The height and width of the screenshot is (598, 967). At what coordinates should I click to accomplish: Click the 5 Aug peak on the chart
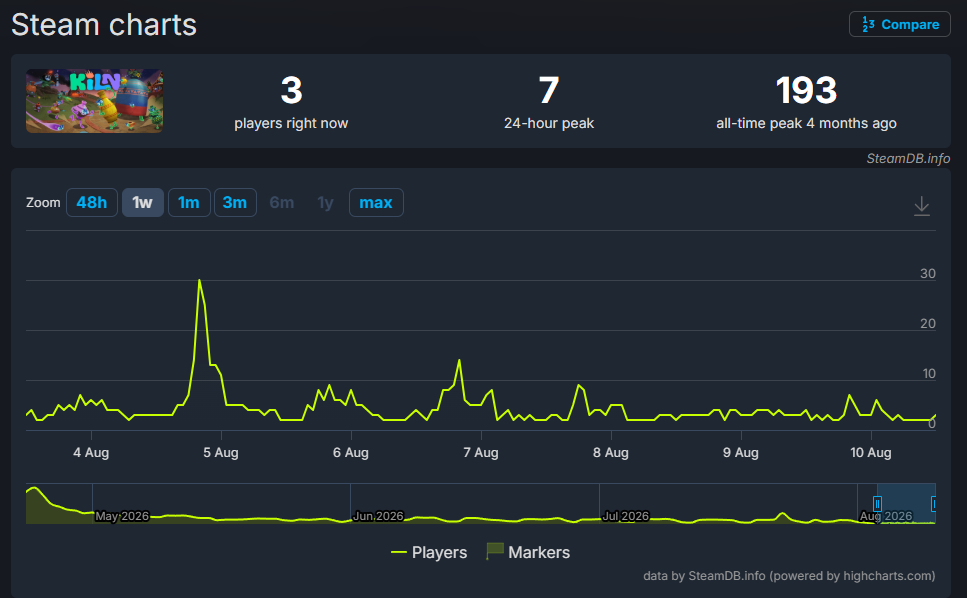pos(199,281)
